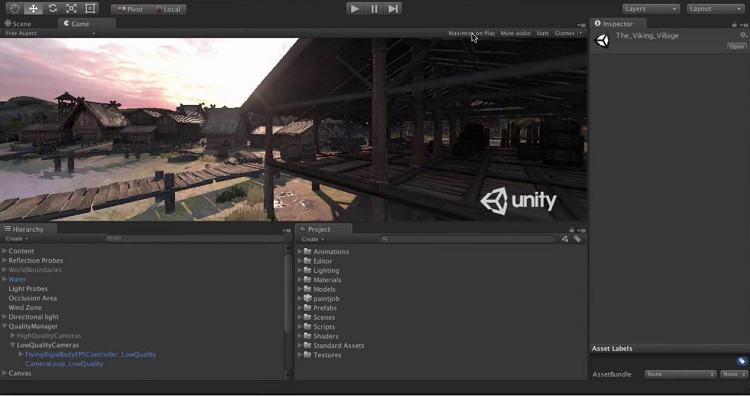
Task: Click Search by Type icon
Action: 565,239
